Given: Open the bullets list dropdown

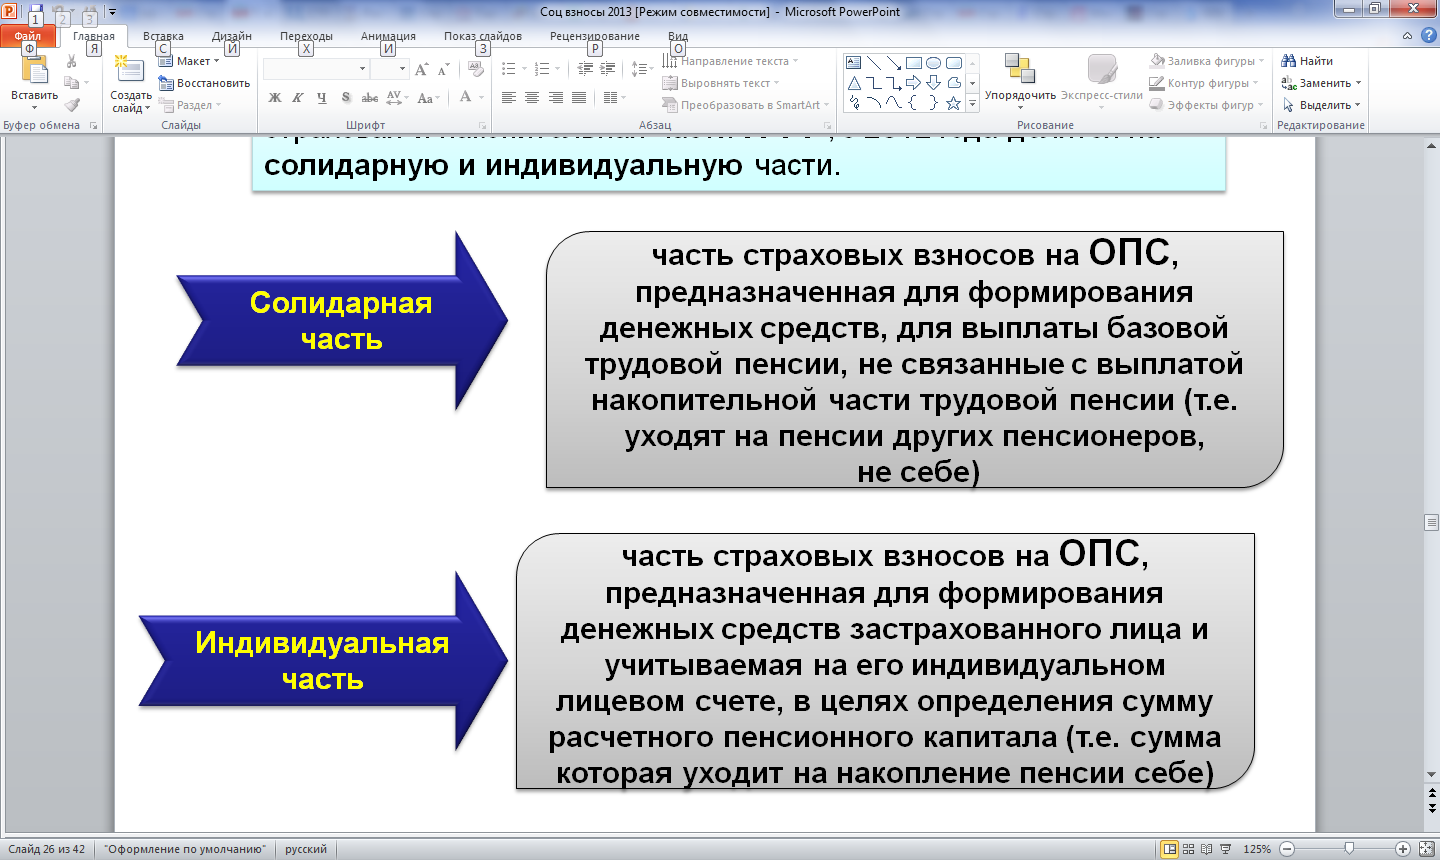Looking at the screenshot, I should coord(525,69).
